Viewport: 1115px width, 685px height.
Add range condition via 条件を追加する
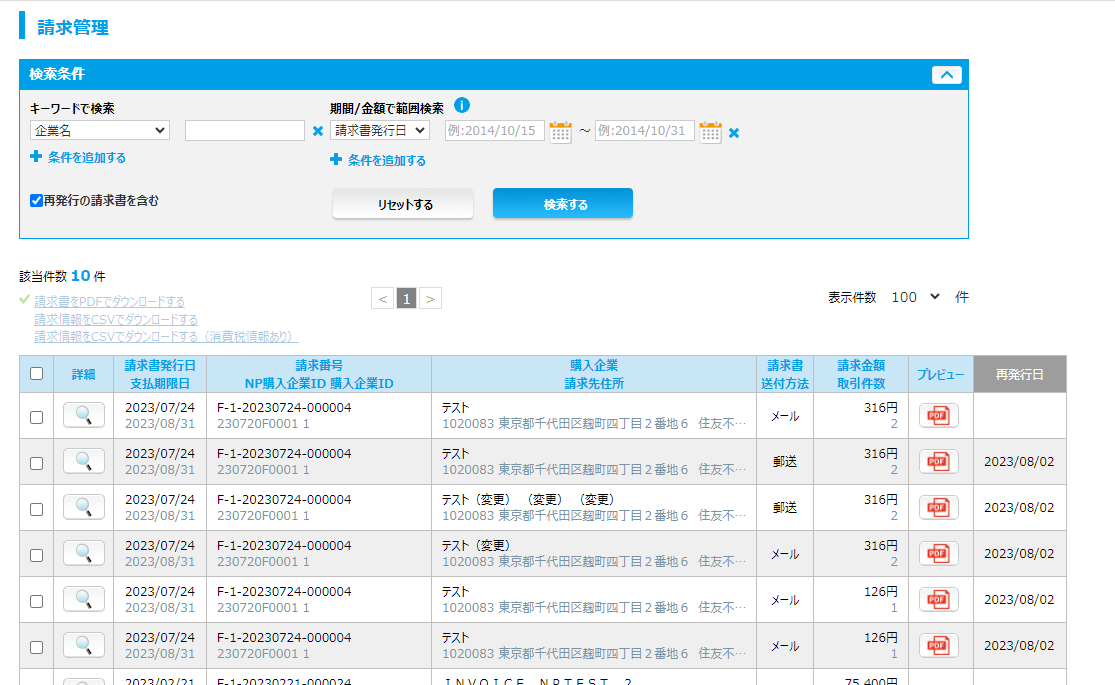378,160
